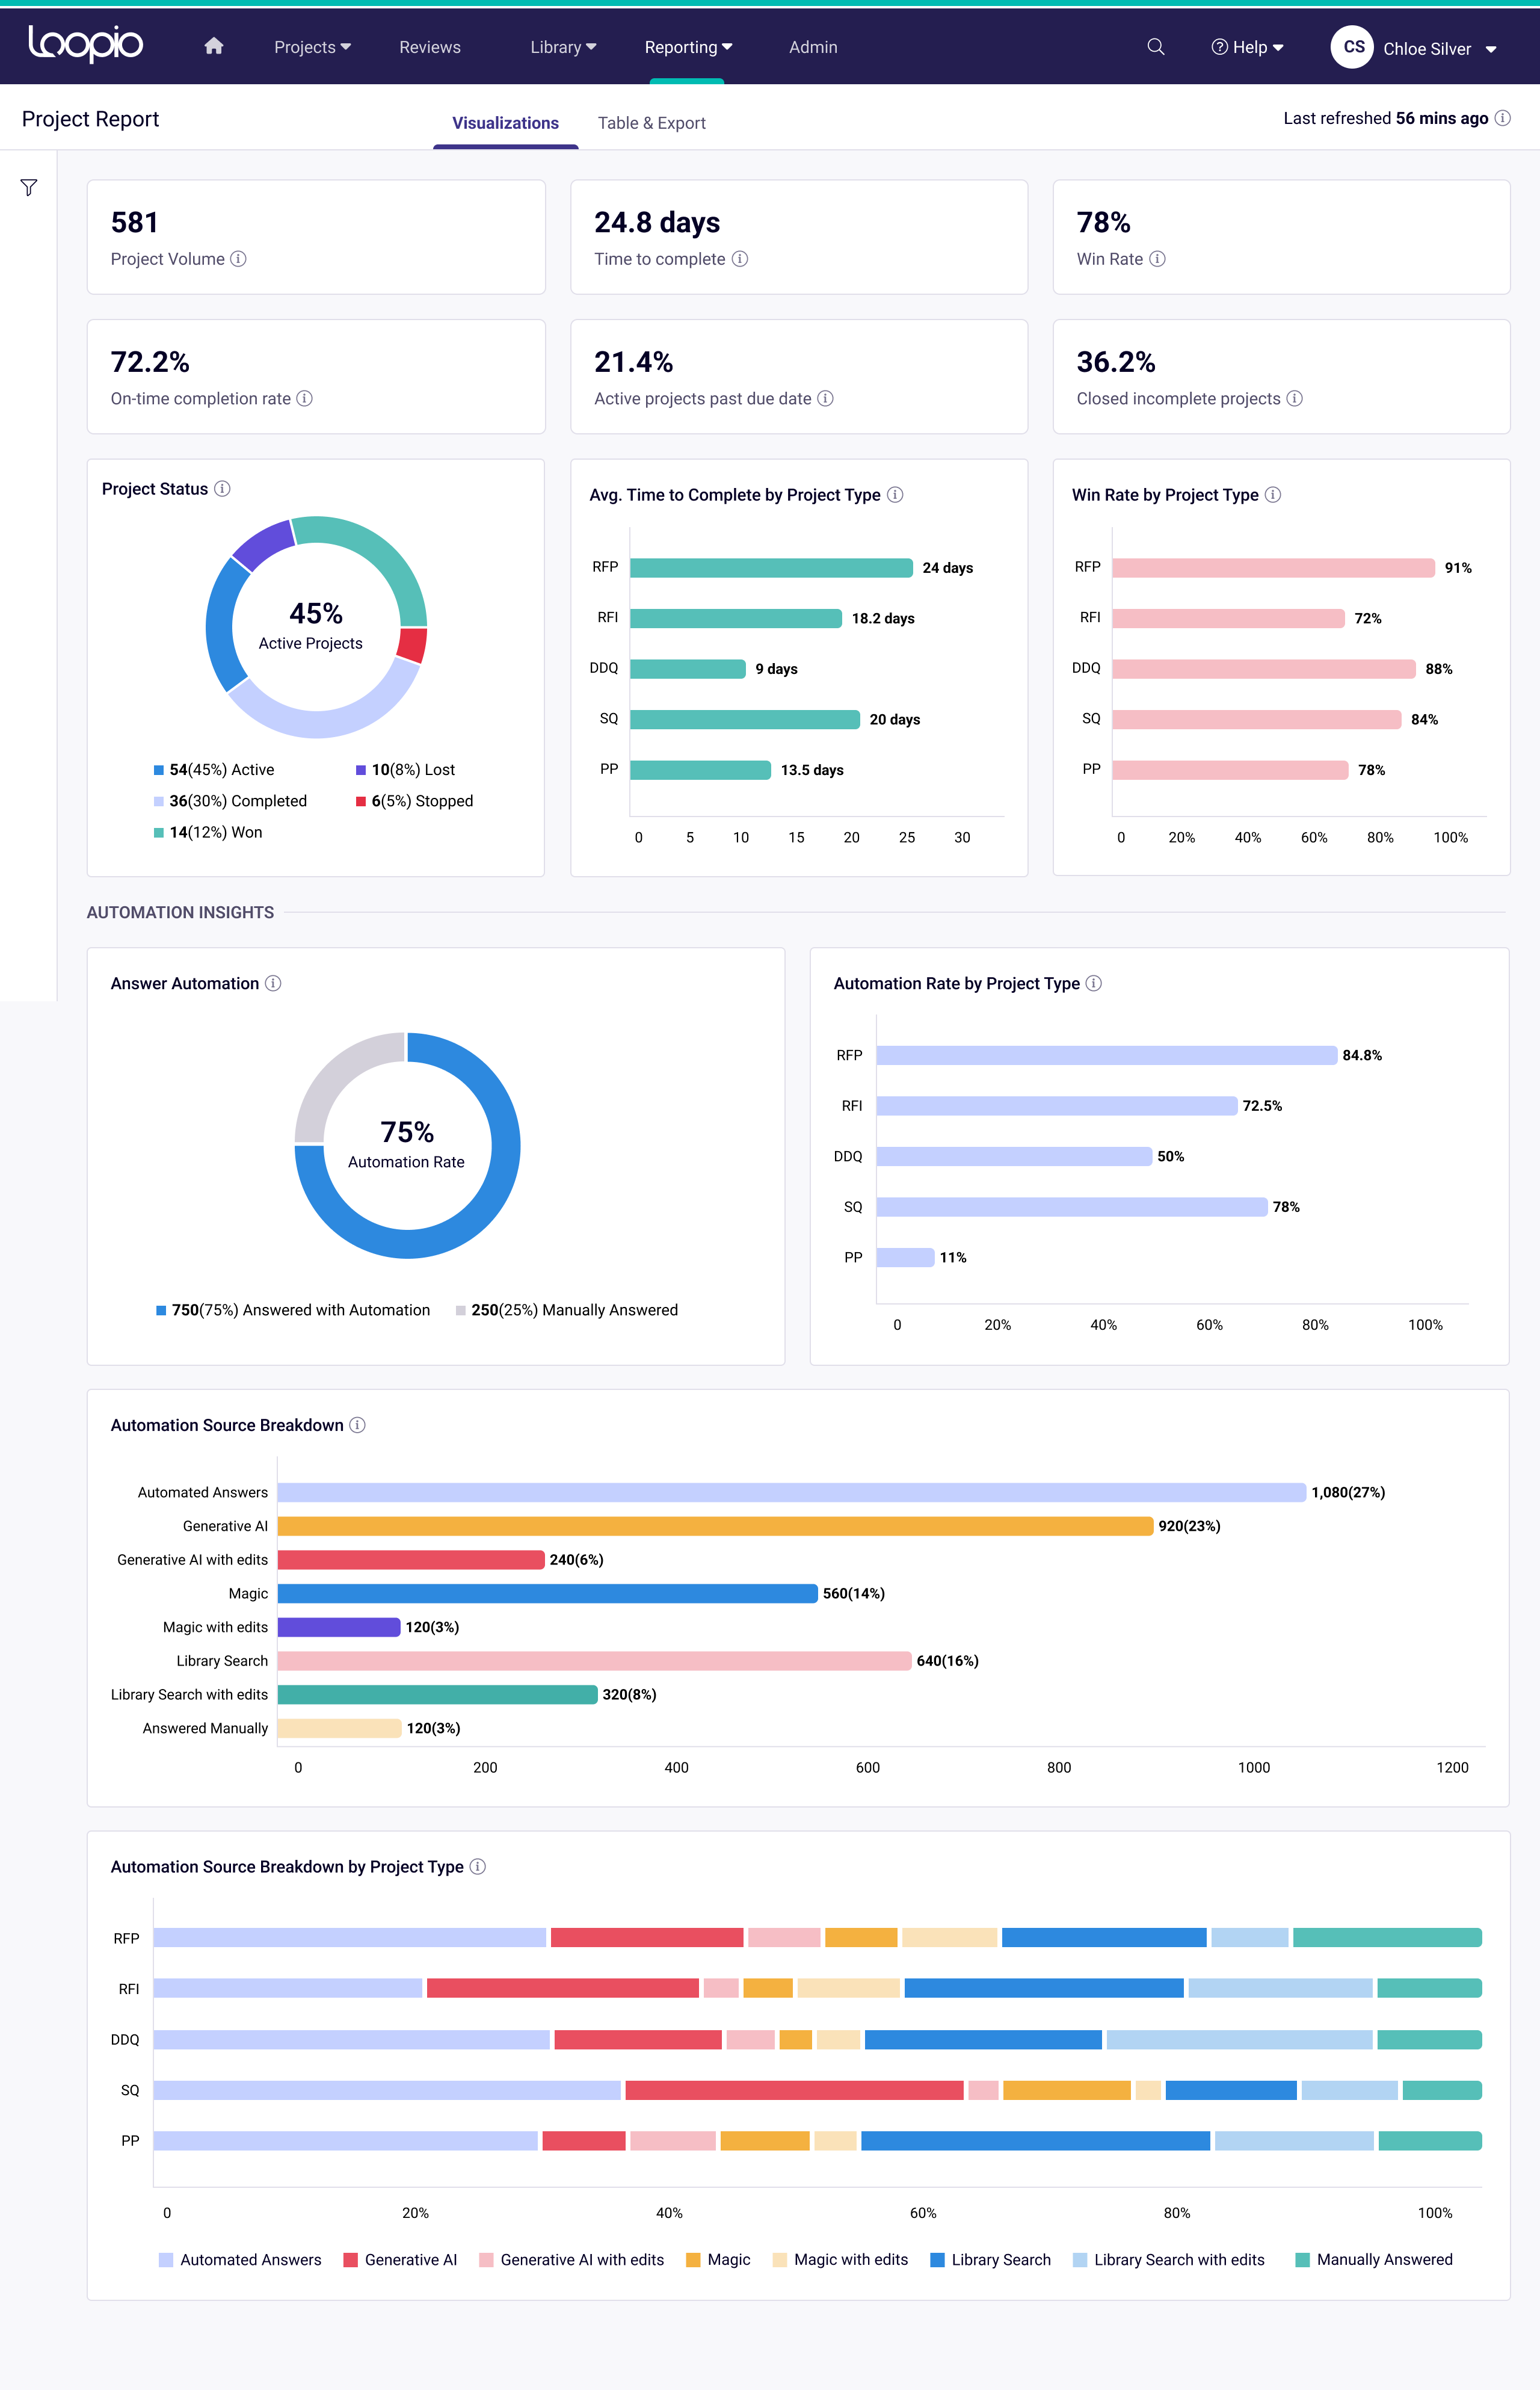Viewport: 1540px width, 2390px height.
Task: Open the search magnifier icon
Action: [1155, 47]
